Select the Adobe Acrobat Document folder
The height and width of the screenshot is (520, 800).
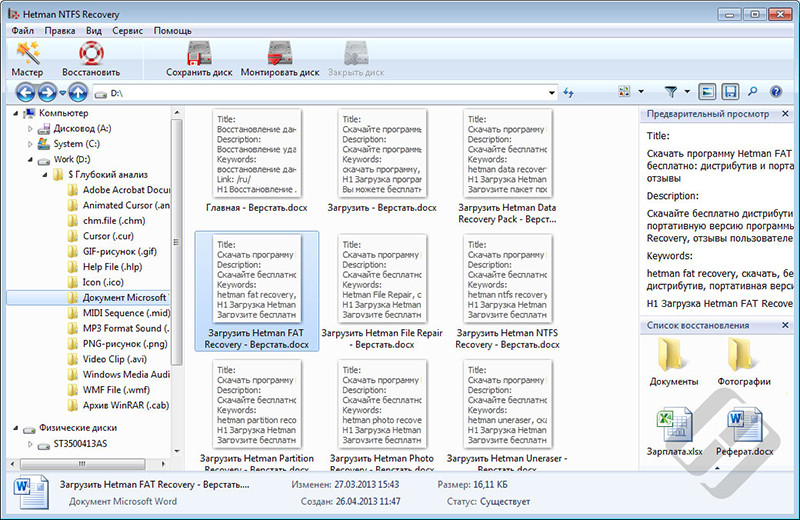[118, 190]
